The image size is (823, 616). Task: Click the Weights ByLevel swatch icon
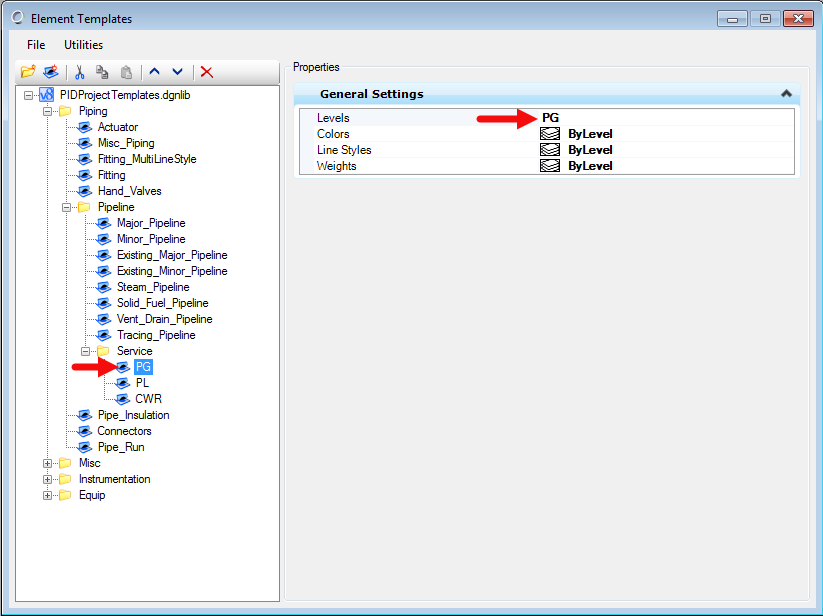(550, 166)
